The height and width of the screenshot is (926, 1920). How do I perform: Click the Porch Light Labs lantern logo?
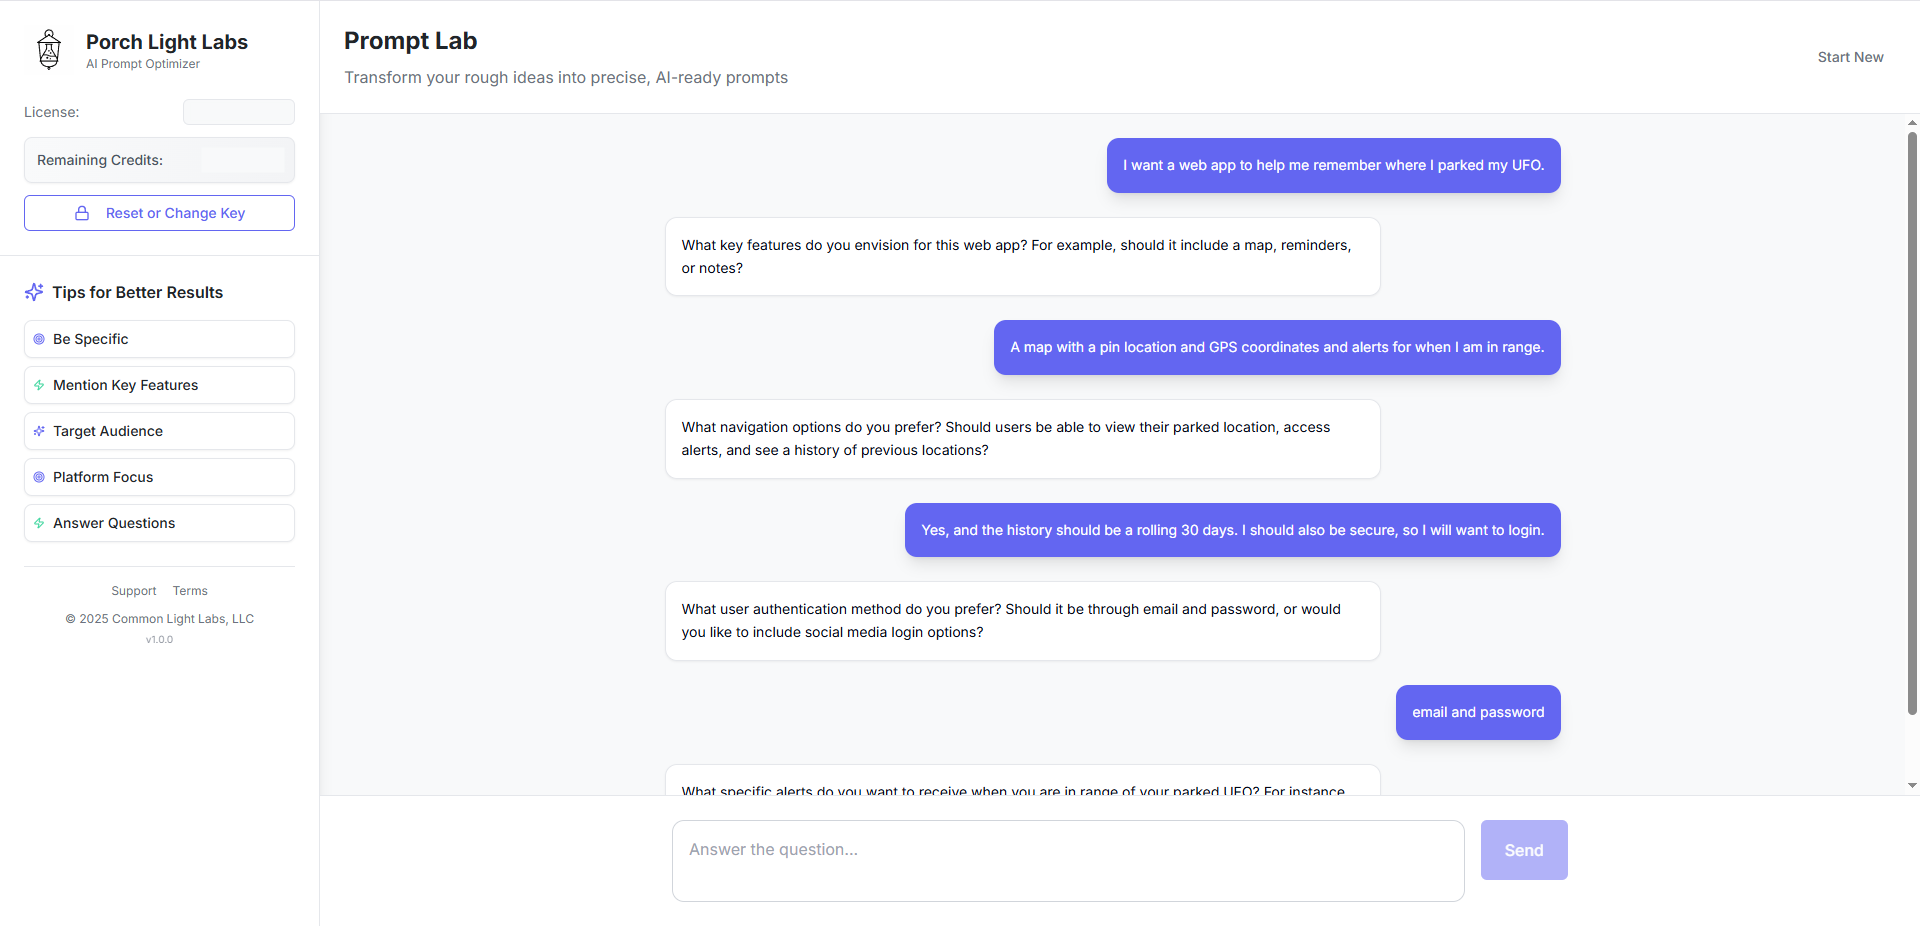[x=49, y=49]
